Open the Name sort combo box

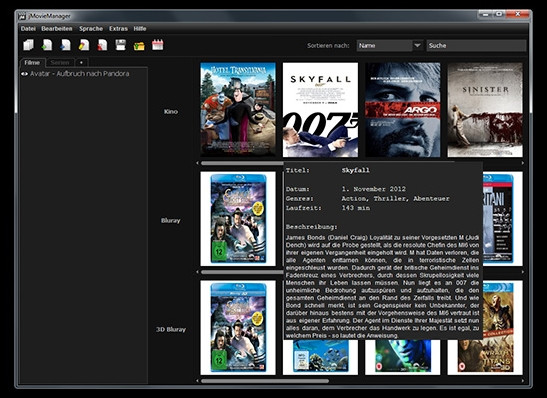pyautogui.click(x=389, y=45)
